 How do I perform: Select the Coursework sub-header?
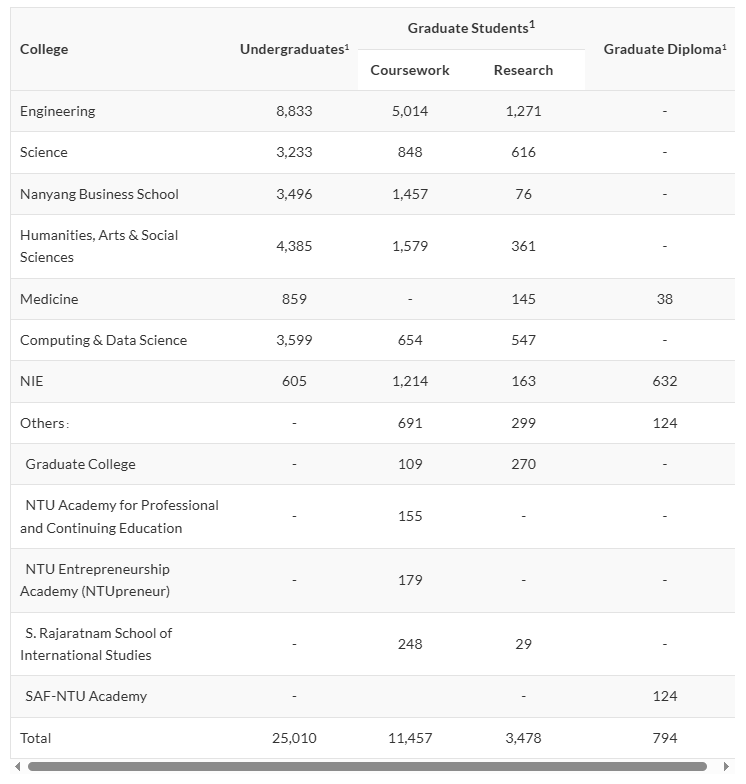[410, 70]
